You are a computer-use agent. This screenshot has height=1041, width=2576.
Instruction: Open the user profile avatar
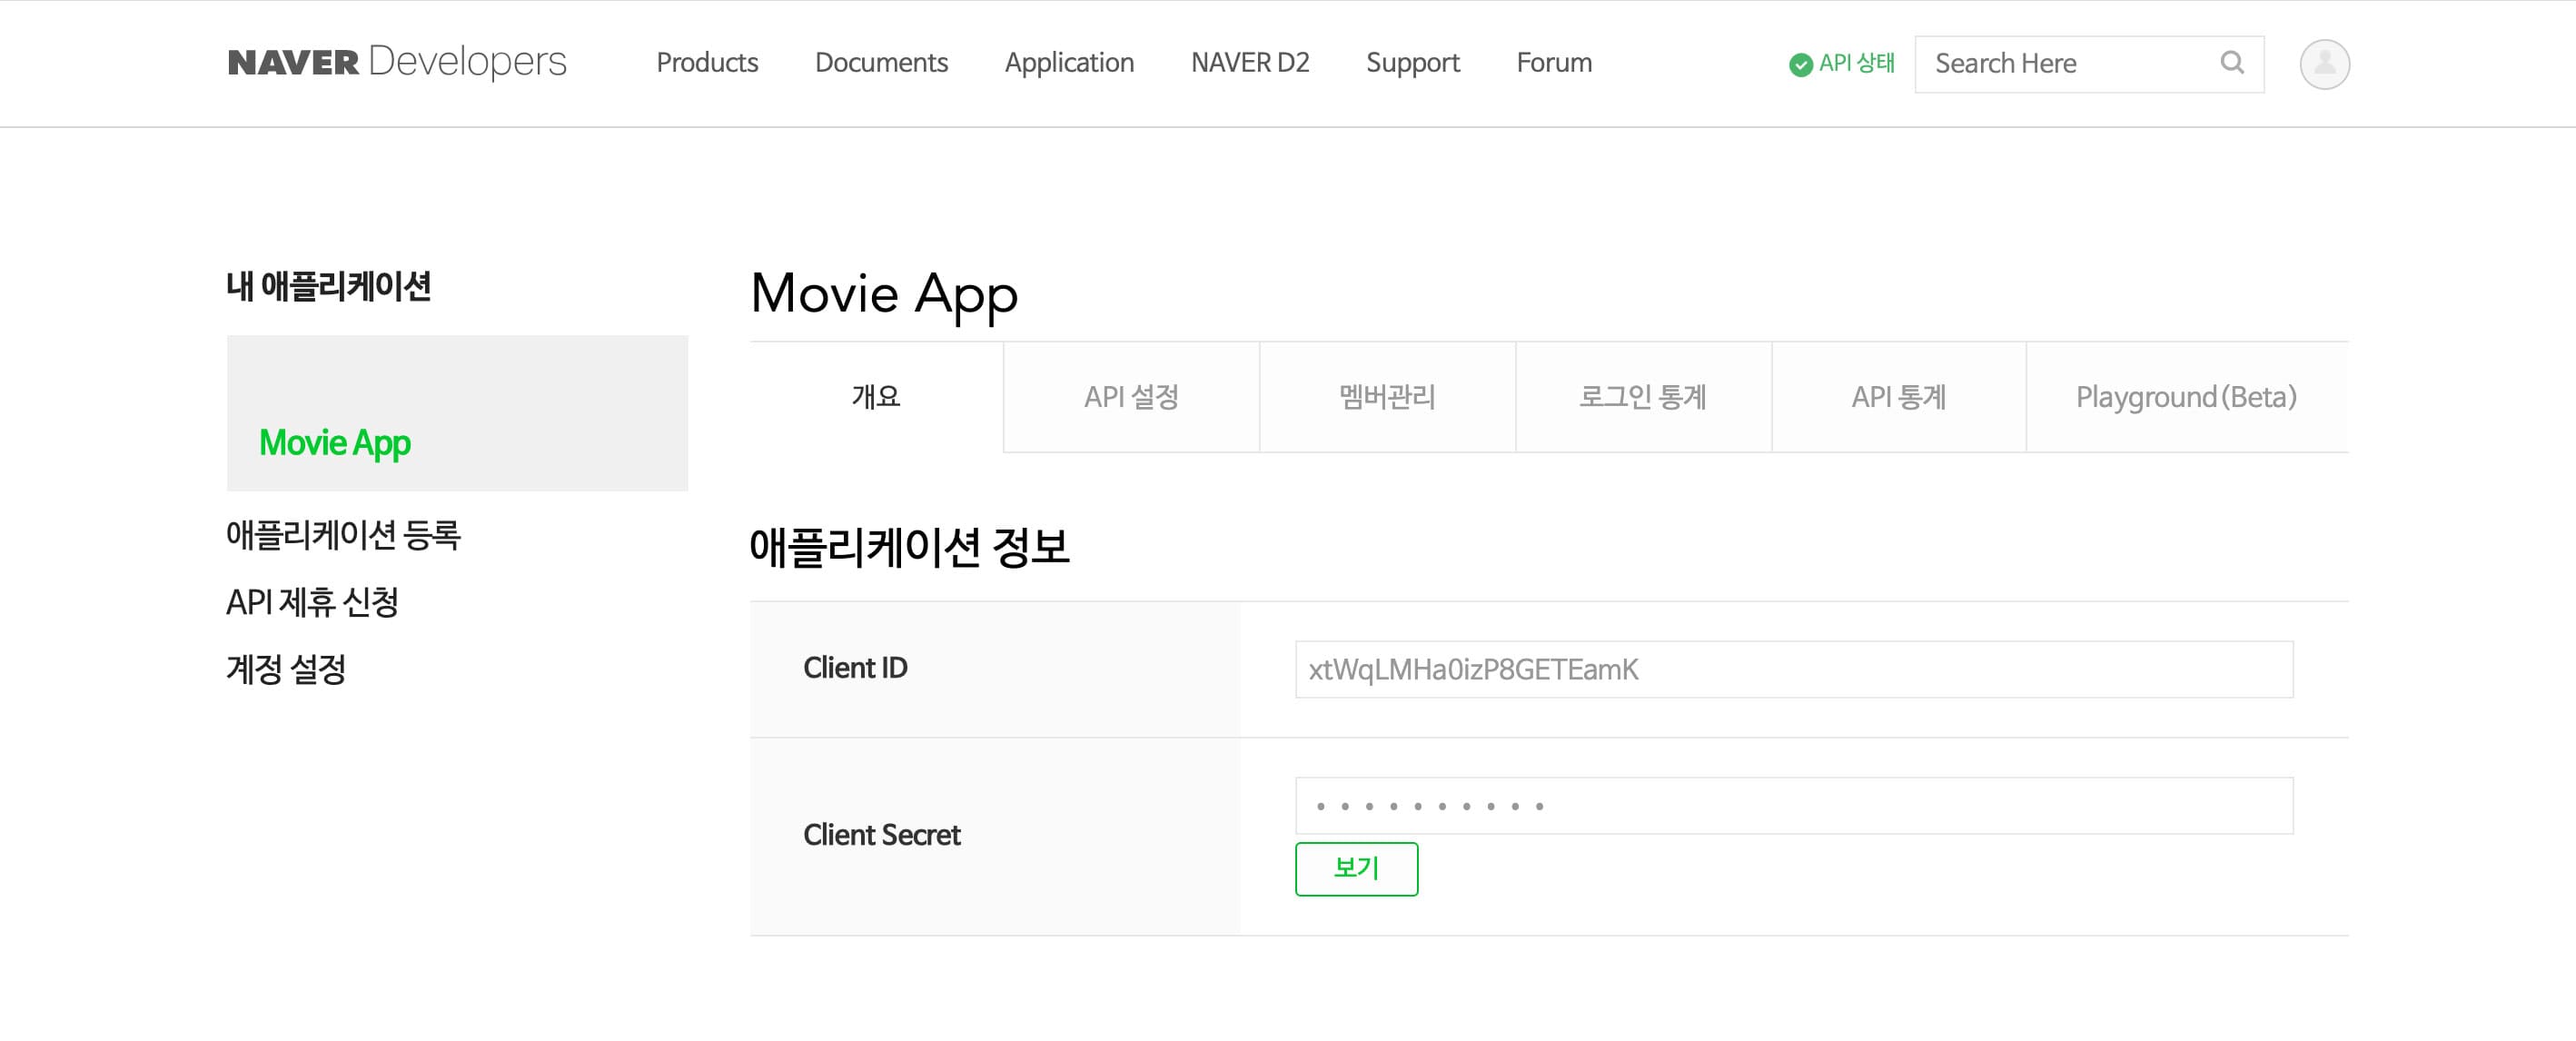[x=2324, y=64]
